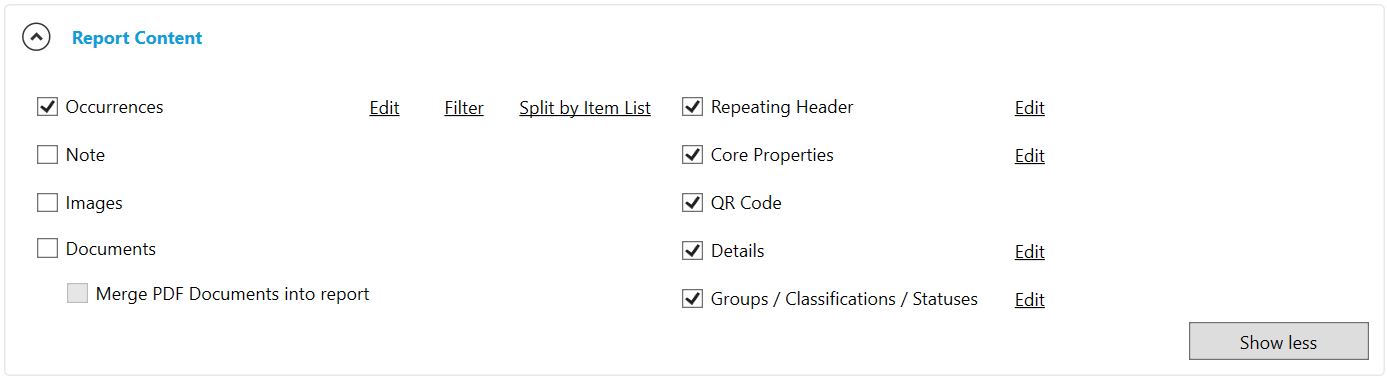This screenshot has height=378, width=1387.
Task: Enable the Images checkbox
Action: 47,203
